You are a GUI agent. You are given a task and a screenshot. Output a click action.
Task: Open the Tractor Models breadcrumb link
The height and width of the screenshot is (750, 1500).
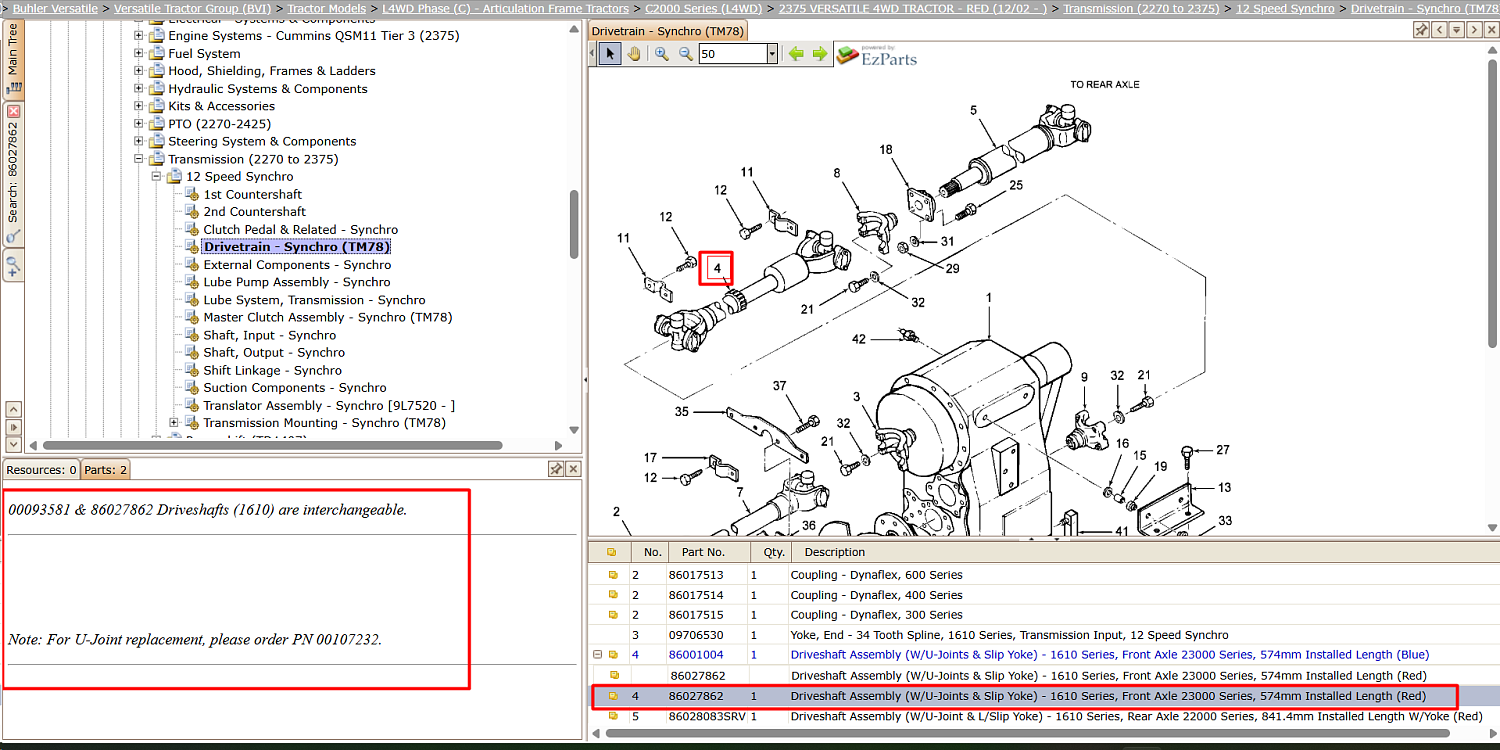(327, 8)
